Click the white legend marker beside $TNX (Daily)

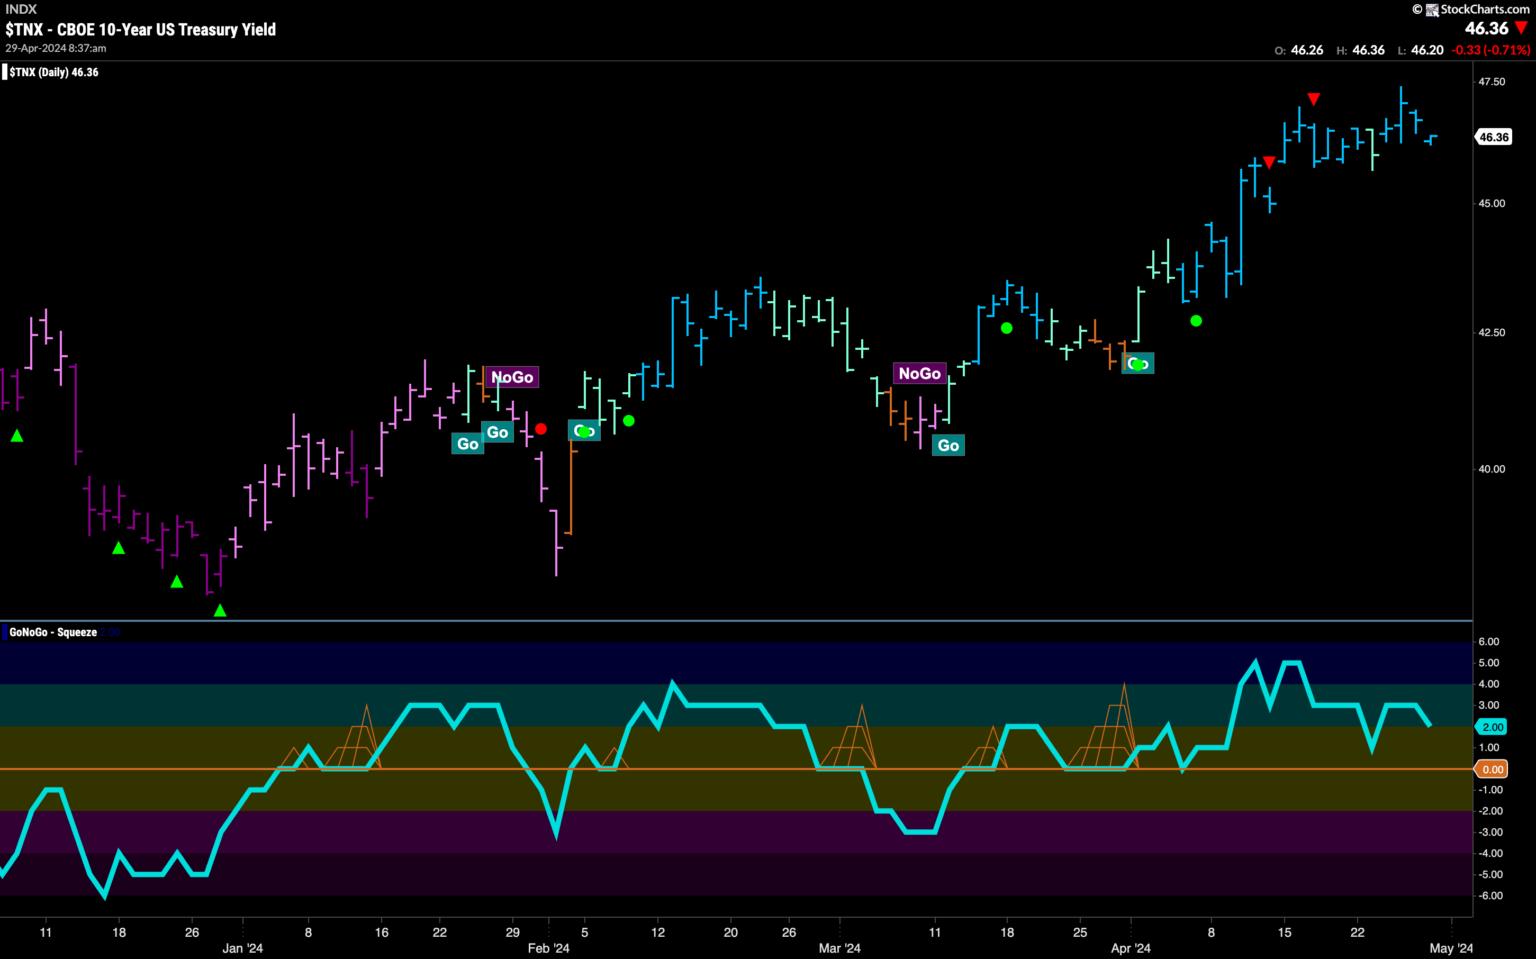[4, 72]
